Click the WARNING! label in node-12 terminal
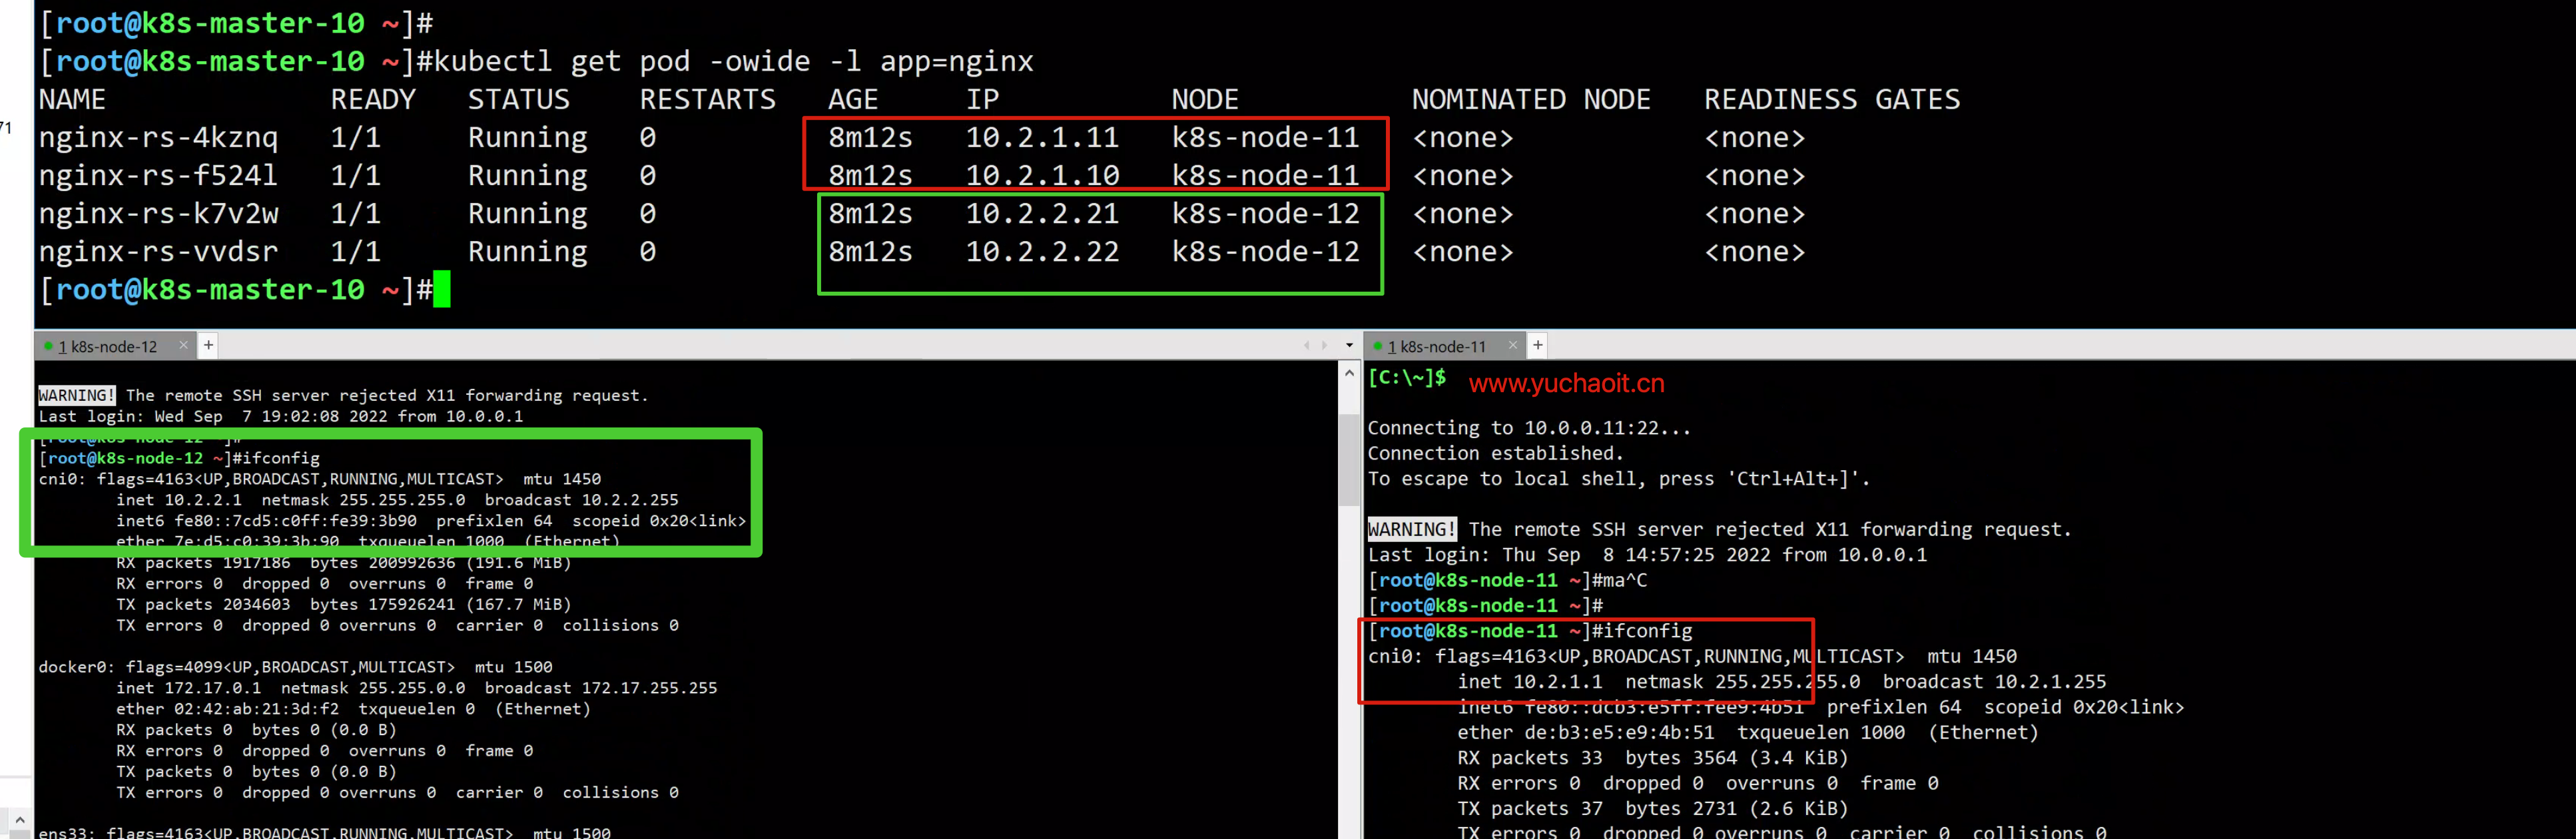Viewport: 2576px width, 839px height. point(76,395)
